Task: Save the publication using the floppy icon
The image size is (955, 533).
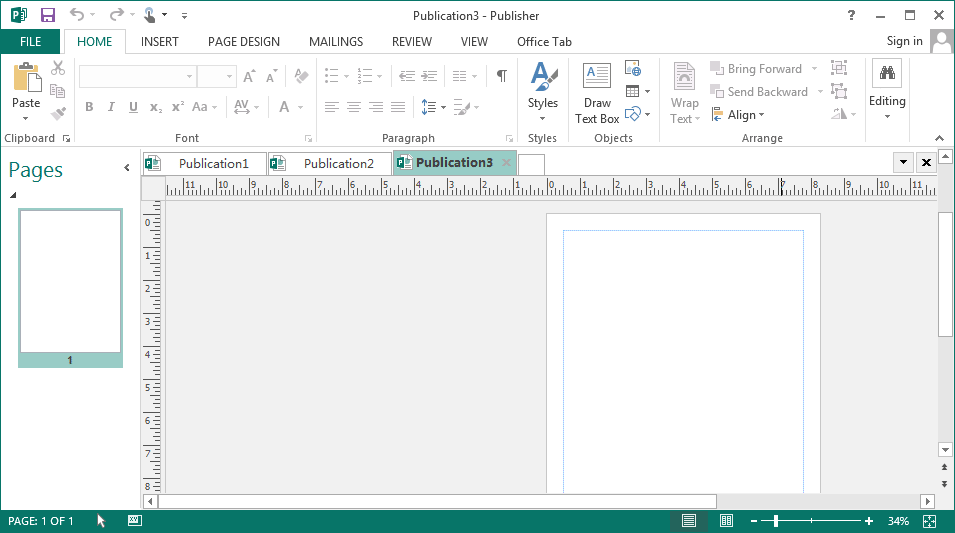Action: point(48,15)
